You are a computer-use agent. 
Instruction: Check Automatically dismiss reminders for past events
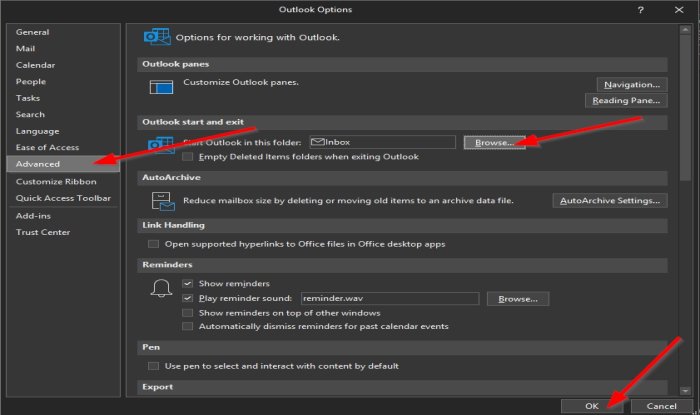(x=188, y=326)
